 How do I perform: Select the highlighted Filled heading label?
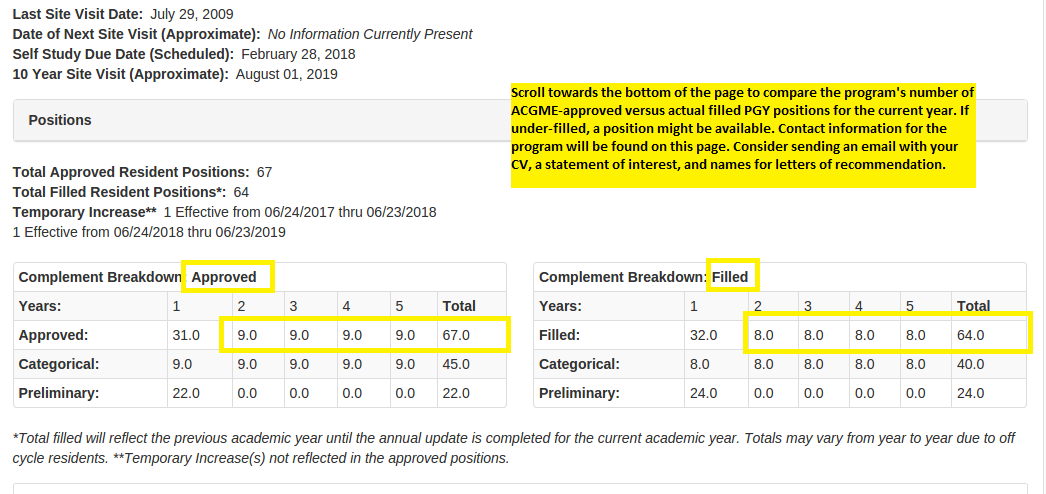(729, 277)
